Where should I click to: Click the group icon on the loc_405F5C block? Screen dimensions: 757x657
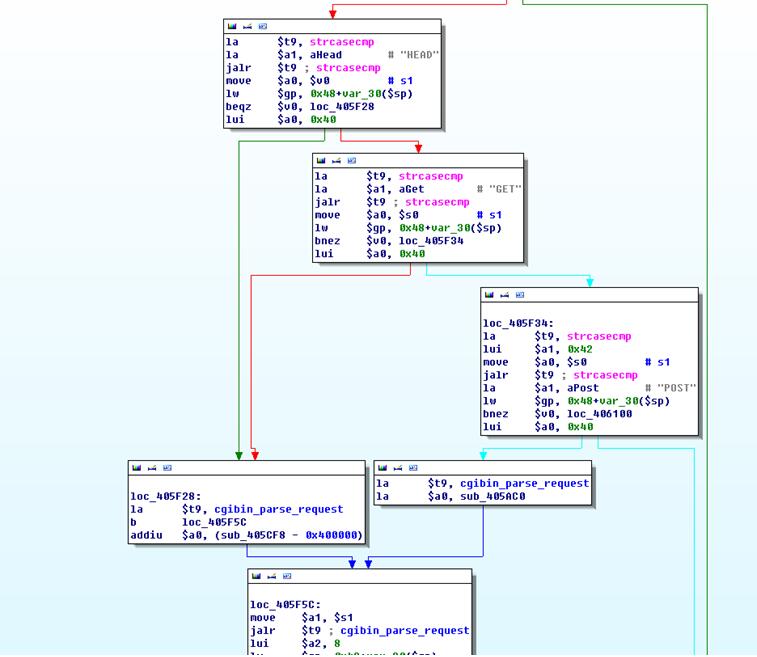[x=287, y=576]
